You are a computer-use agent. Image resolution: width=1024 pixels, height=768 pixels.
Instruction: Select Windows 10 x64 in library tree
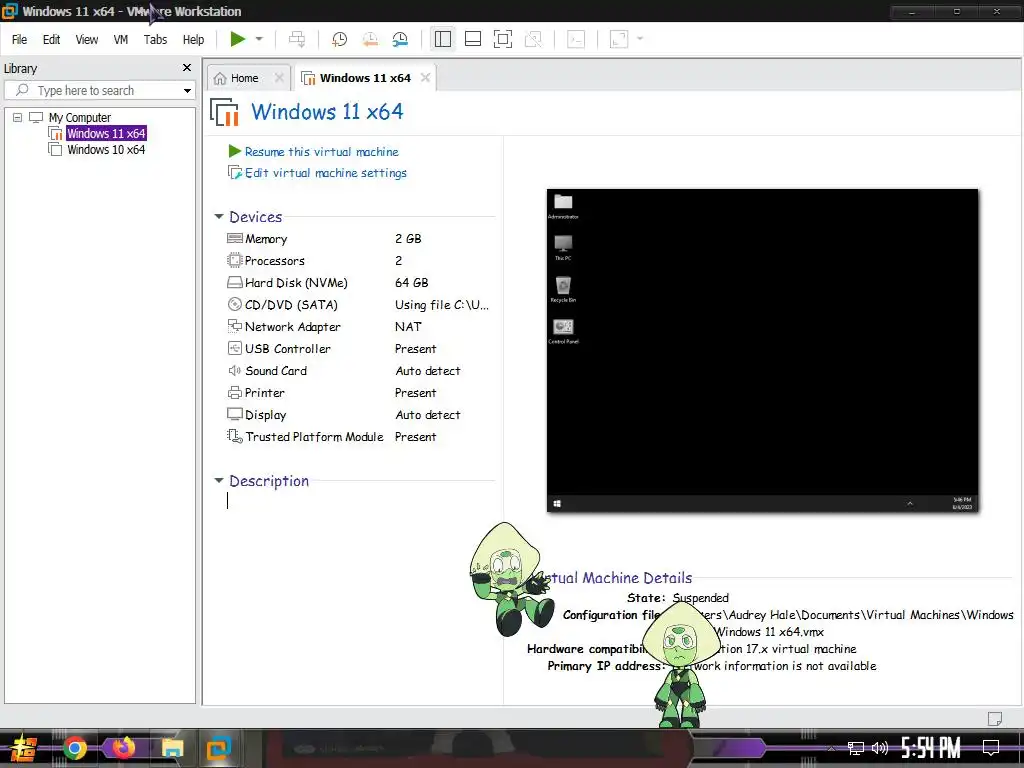[106, 150]
